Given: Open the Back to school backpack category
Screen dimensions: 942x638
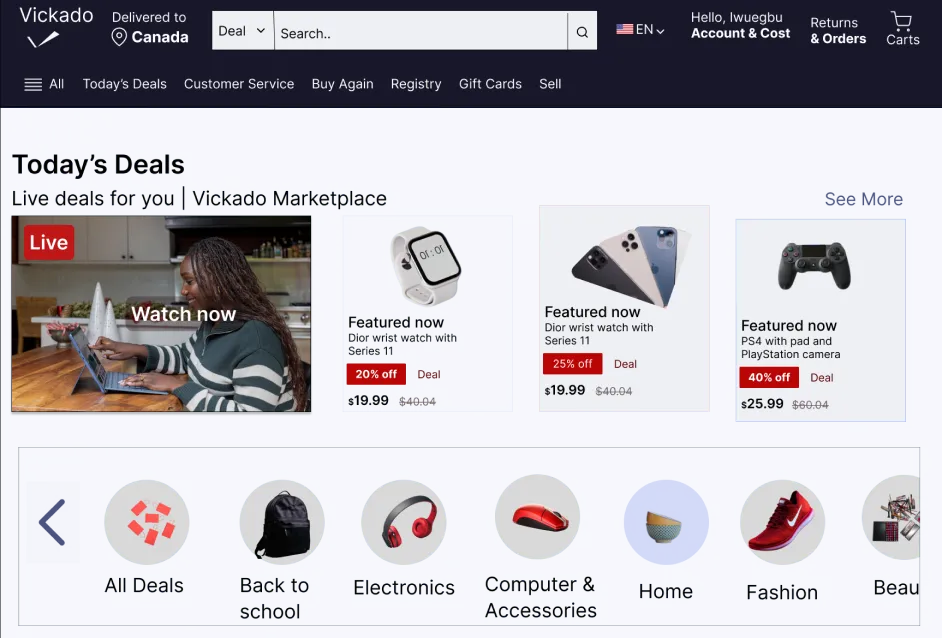Looking at the screenshot, I should coord(282,521).
